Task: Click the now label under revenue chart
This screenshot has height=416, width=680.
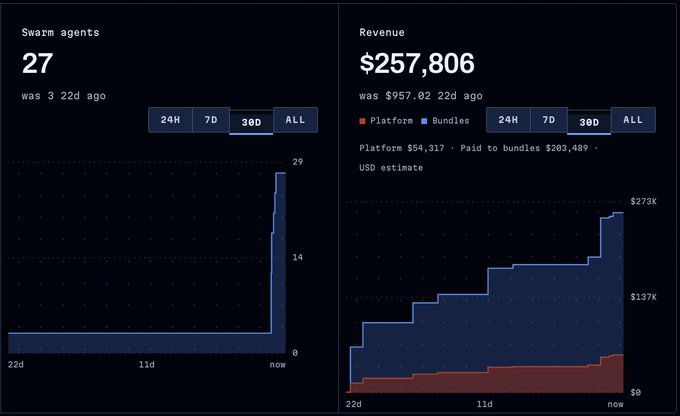Action: tap(615, 404)
